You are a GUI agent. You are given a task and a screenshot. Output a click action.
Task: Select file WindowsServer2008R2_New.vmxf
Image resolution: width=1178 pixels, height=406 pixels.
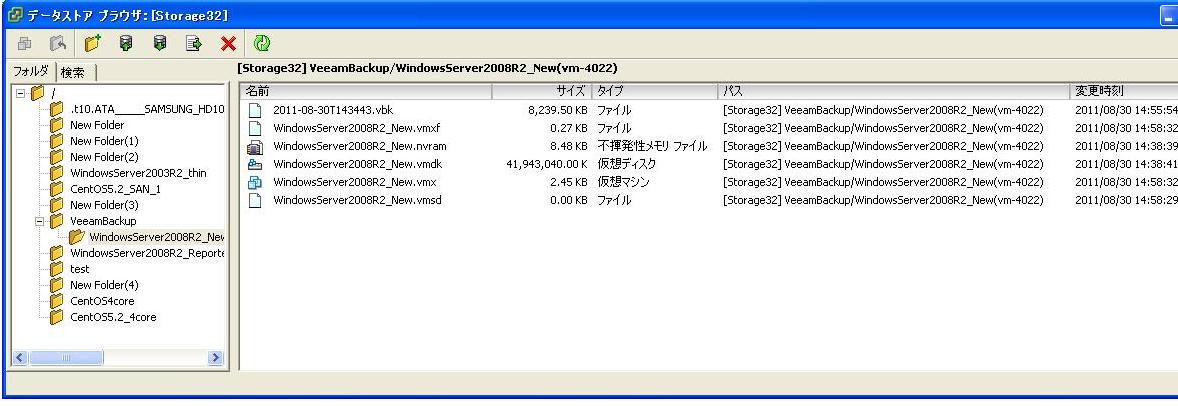357,128
